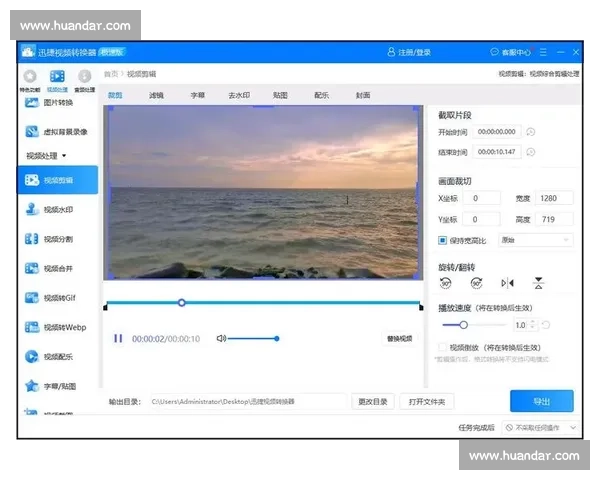The height and width of the screenshot is (480, 600).
Task: Flip the video vertically
Action: pos(538,283)
